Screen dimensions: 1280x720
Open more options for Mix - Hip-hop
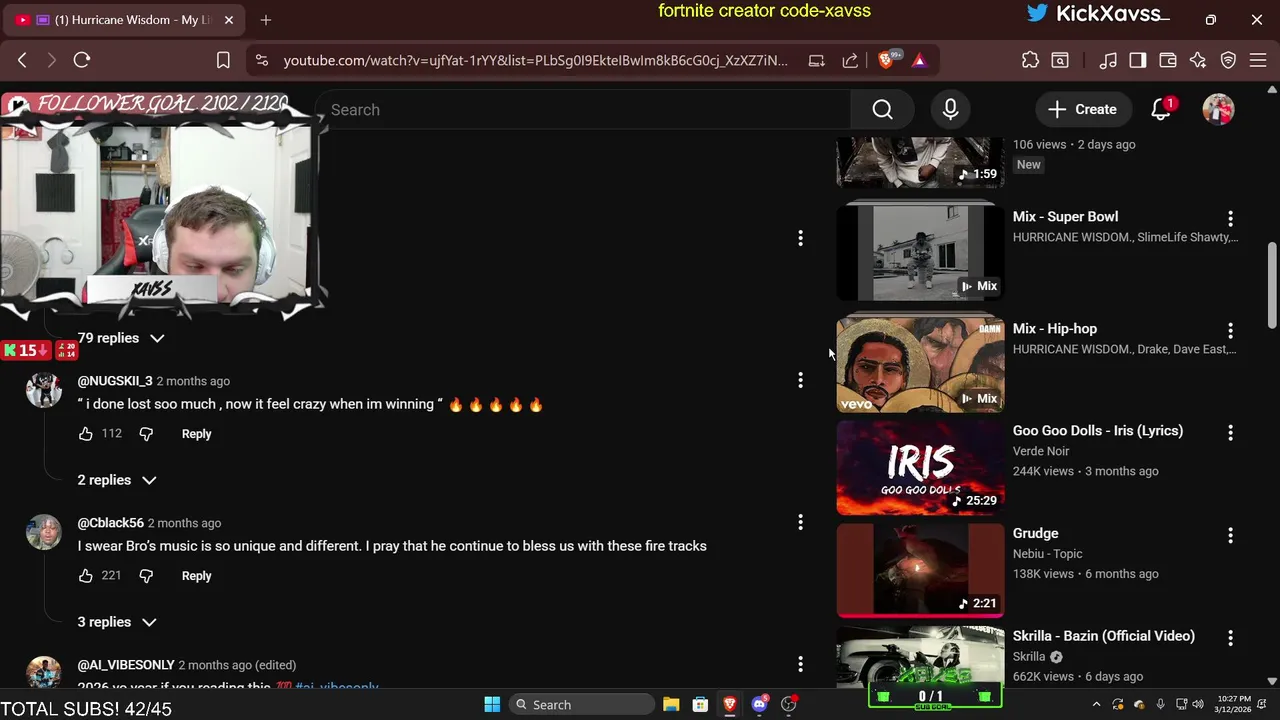pos(1230,330)
